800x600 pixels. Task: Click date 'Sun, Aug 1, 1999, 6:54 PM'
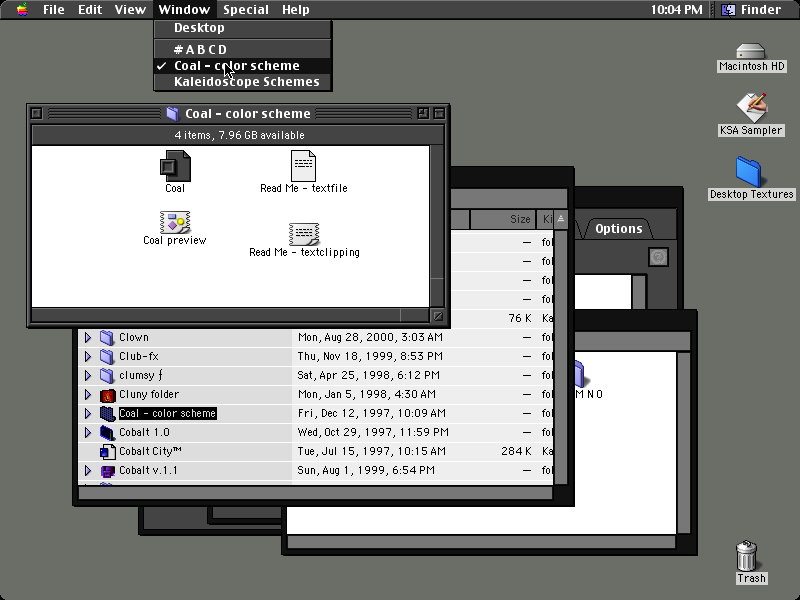pyautogui.click(x=366, y=470)
